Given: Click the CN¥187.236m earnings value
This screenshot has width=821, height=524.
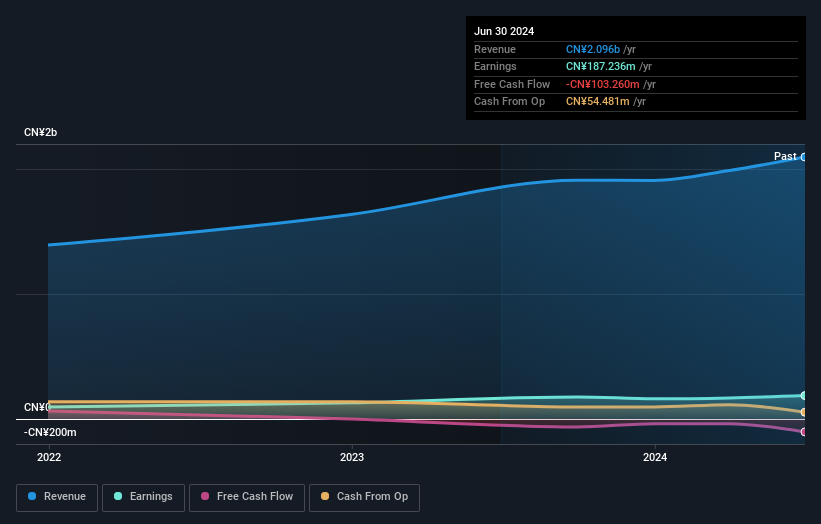Looking at the screenshot, I should pos(601,66).
